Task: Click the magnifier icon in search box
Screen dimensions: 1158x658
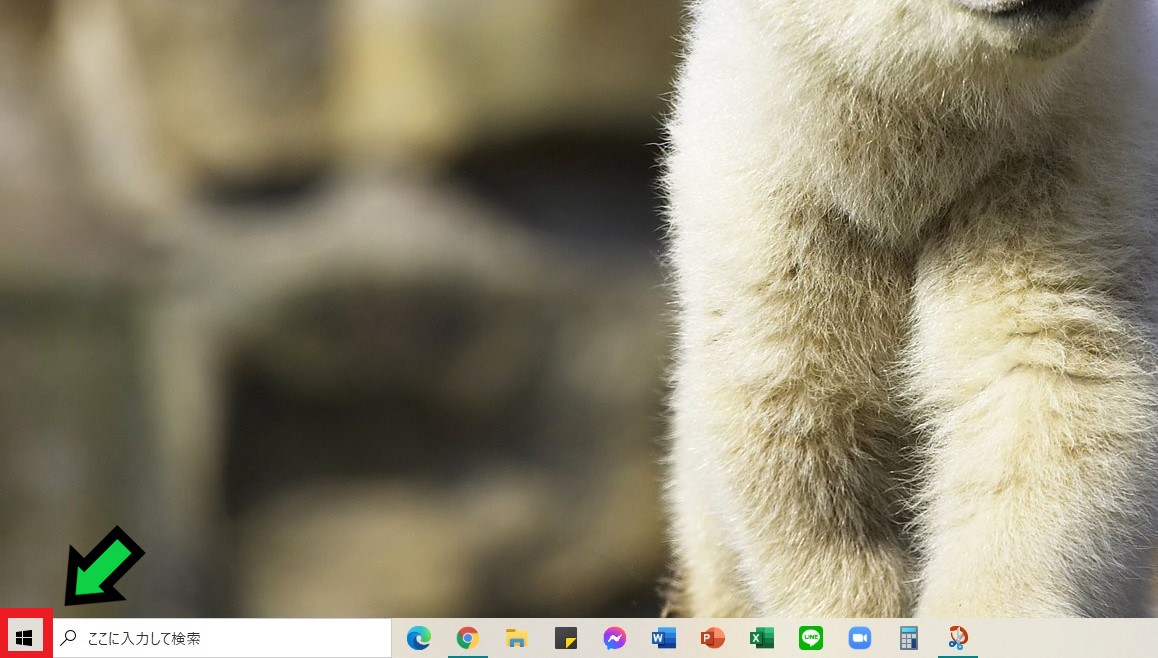Action: [69, 637]
